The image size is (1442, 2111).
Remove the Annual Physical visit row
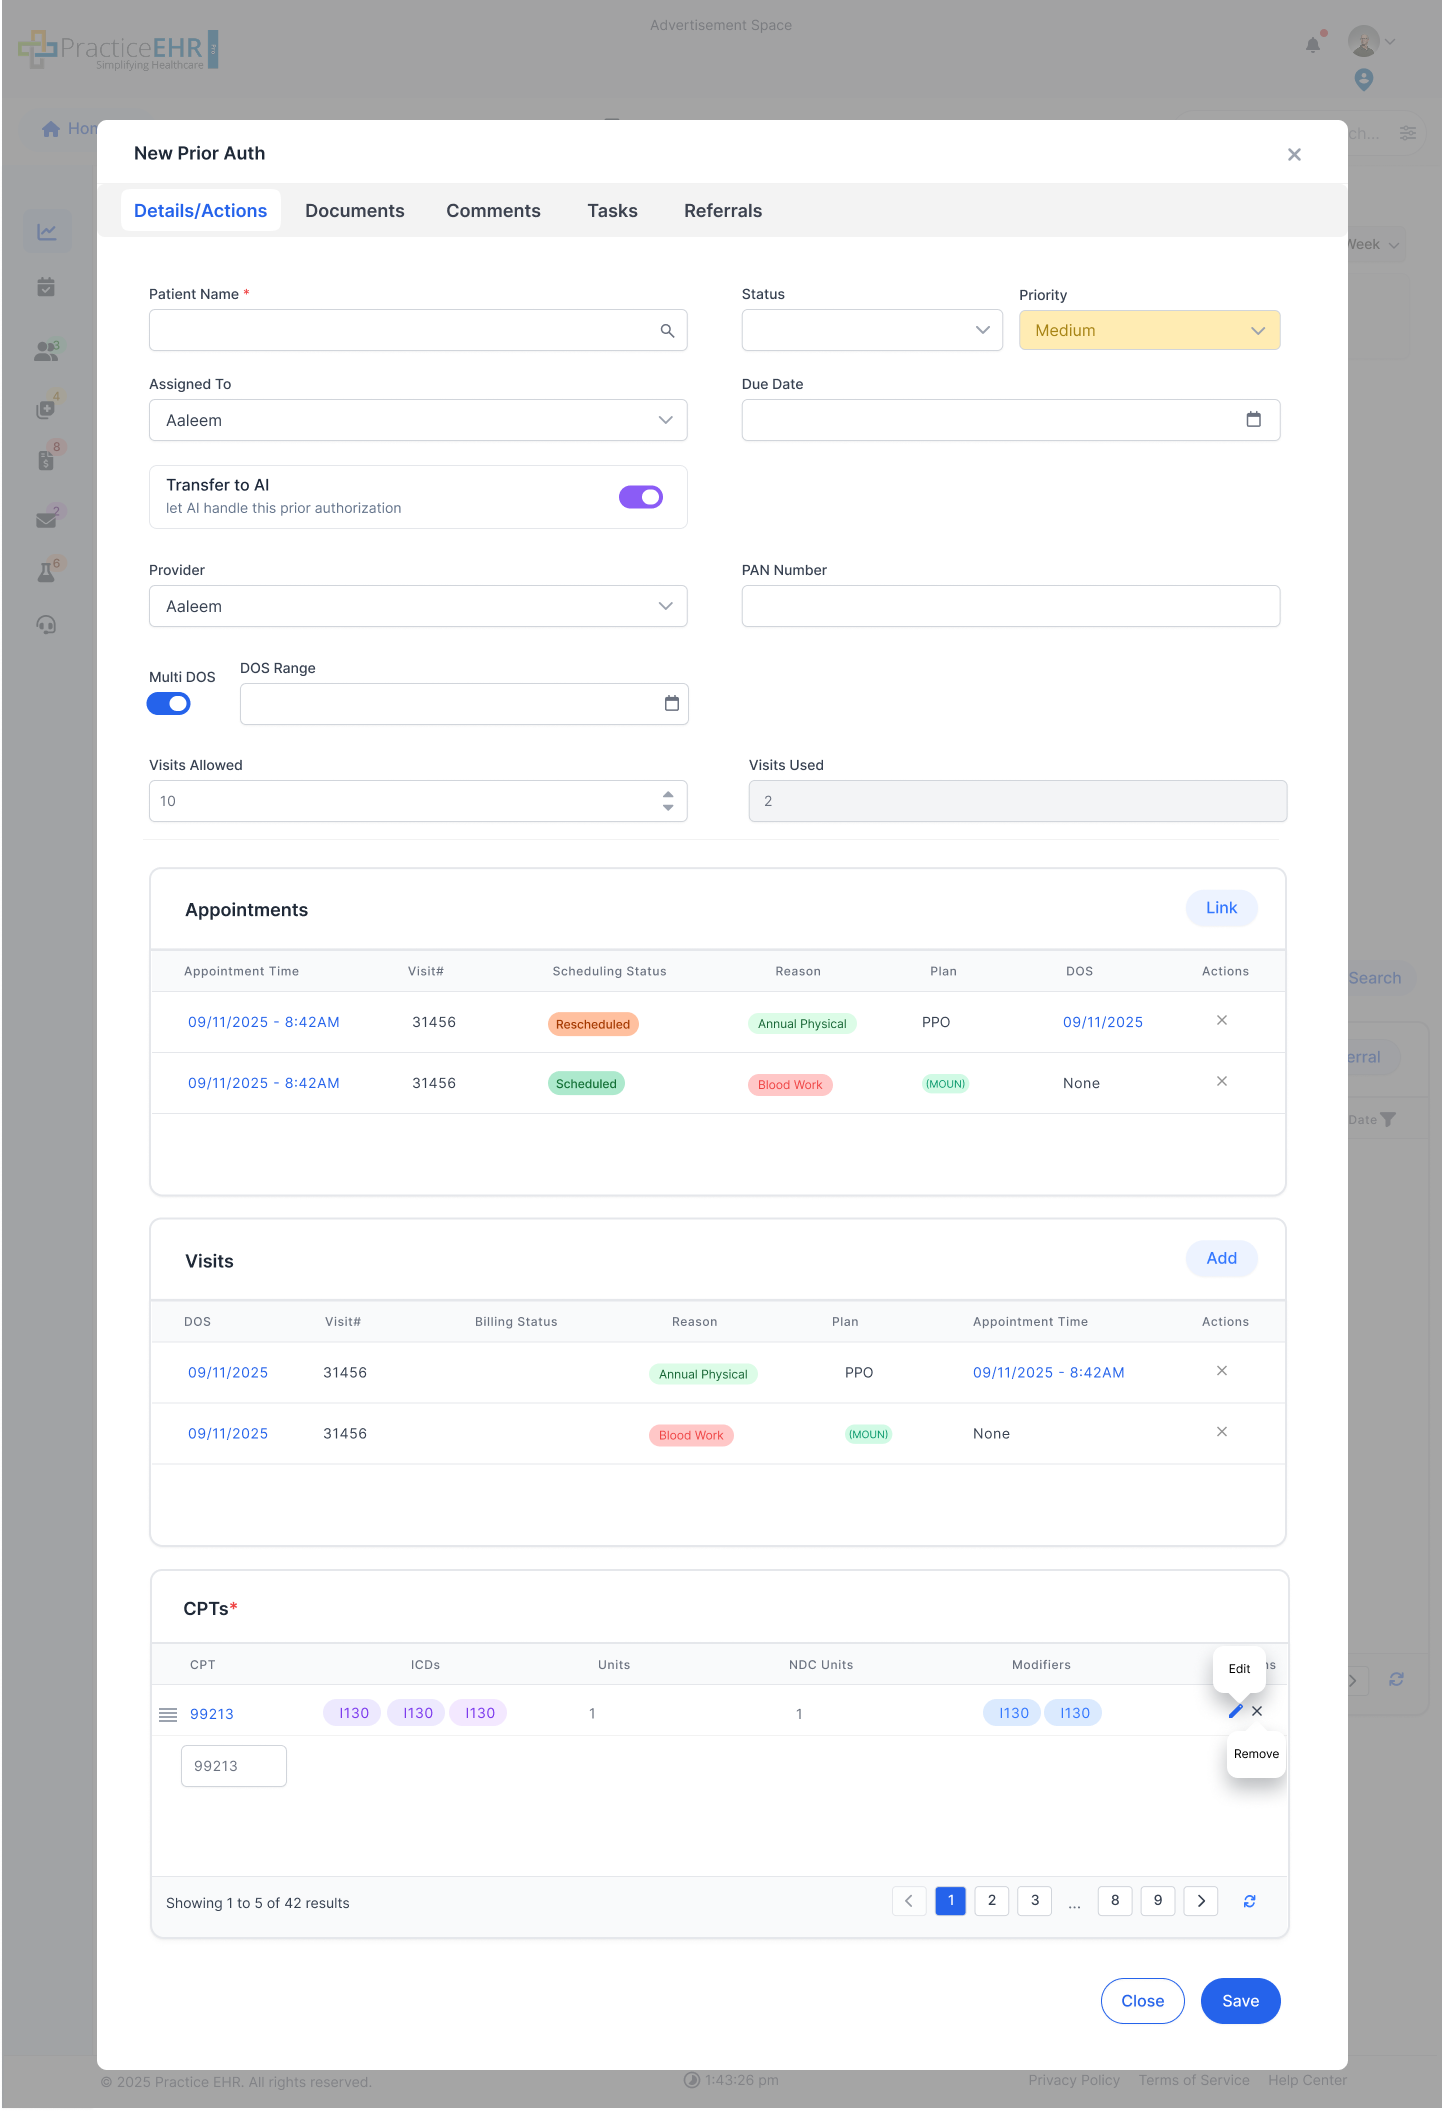click(x=1222, y=1371)
